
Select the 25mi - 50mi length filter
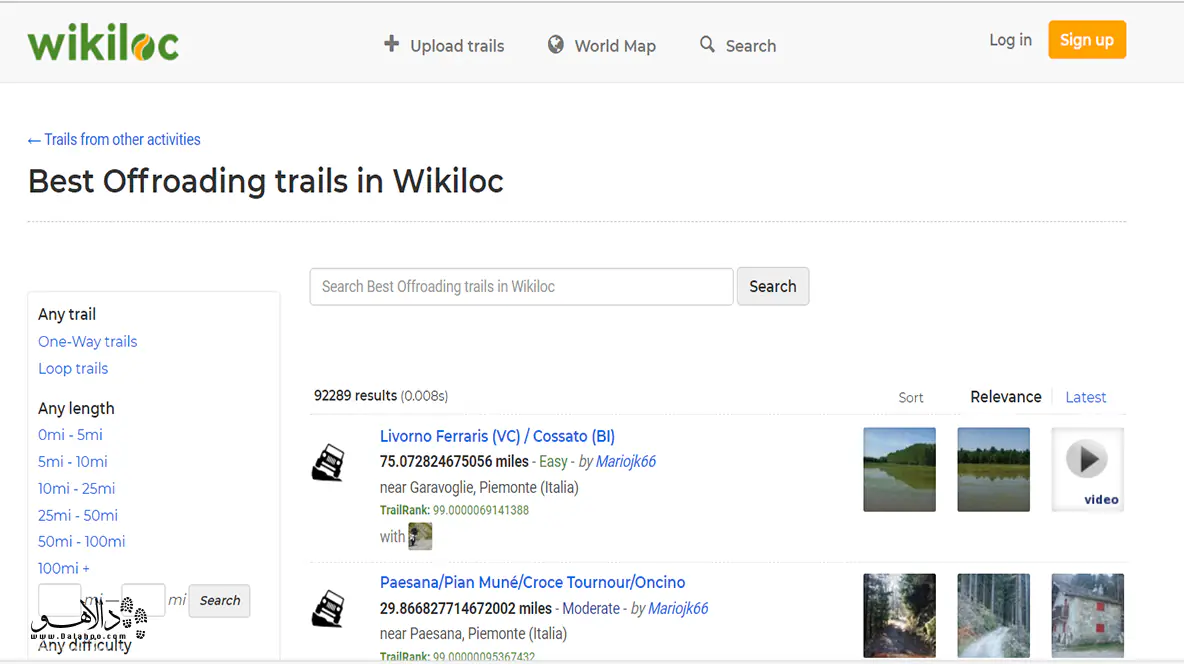click(x=78, y=515)
